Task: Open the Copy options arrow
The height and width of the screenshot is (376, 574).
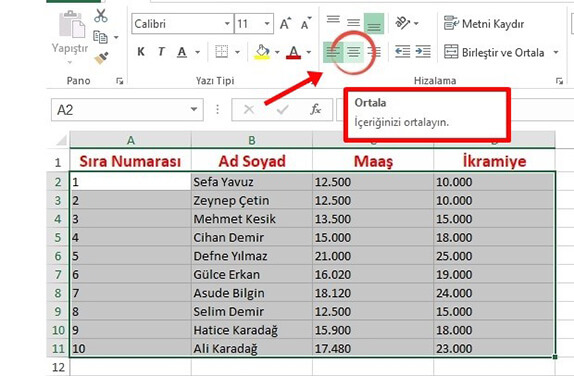Action: (x=116, y=37)
